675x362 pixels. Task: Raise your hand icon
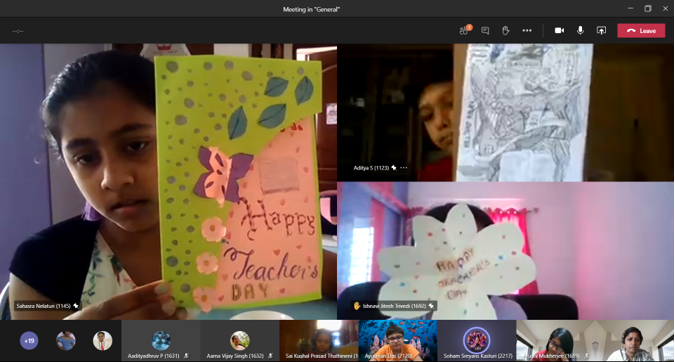505,31
